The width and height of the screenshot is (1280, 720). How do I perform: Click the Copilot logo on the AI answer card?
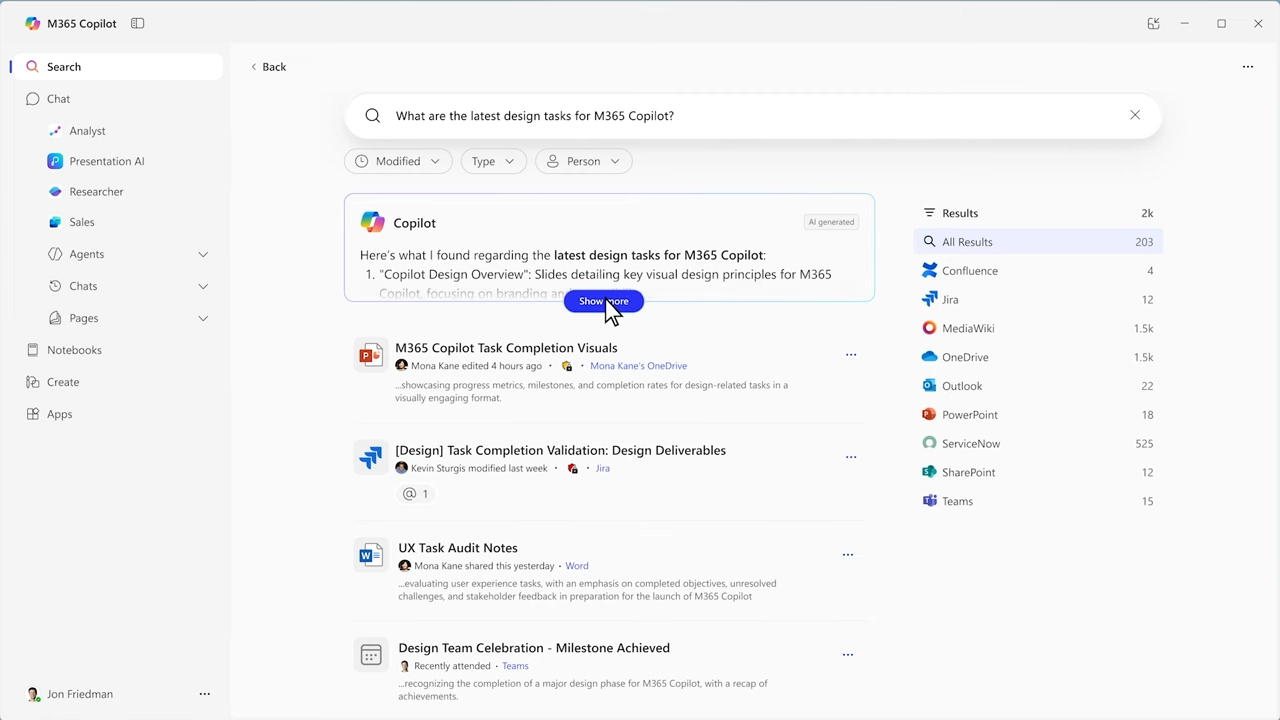372,221
